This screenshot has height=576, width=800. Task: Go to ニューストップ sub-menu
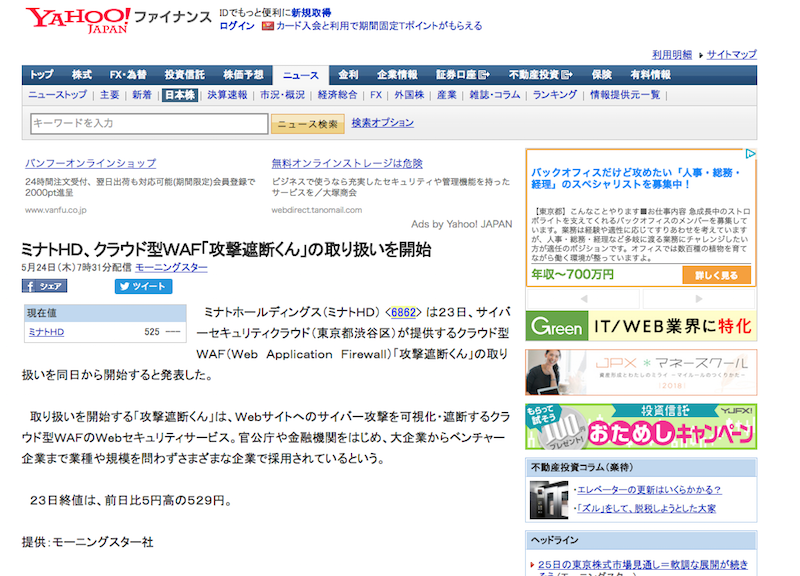pyautogui.click(x=58, y=95)
